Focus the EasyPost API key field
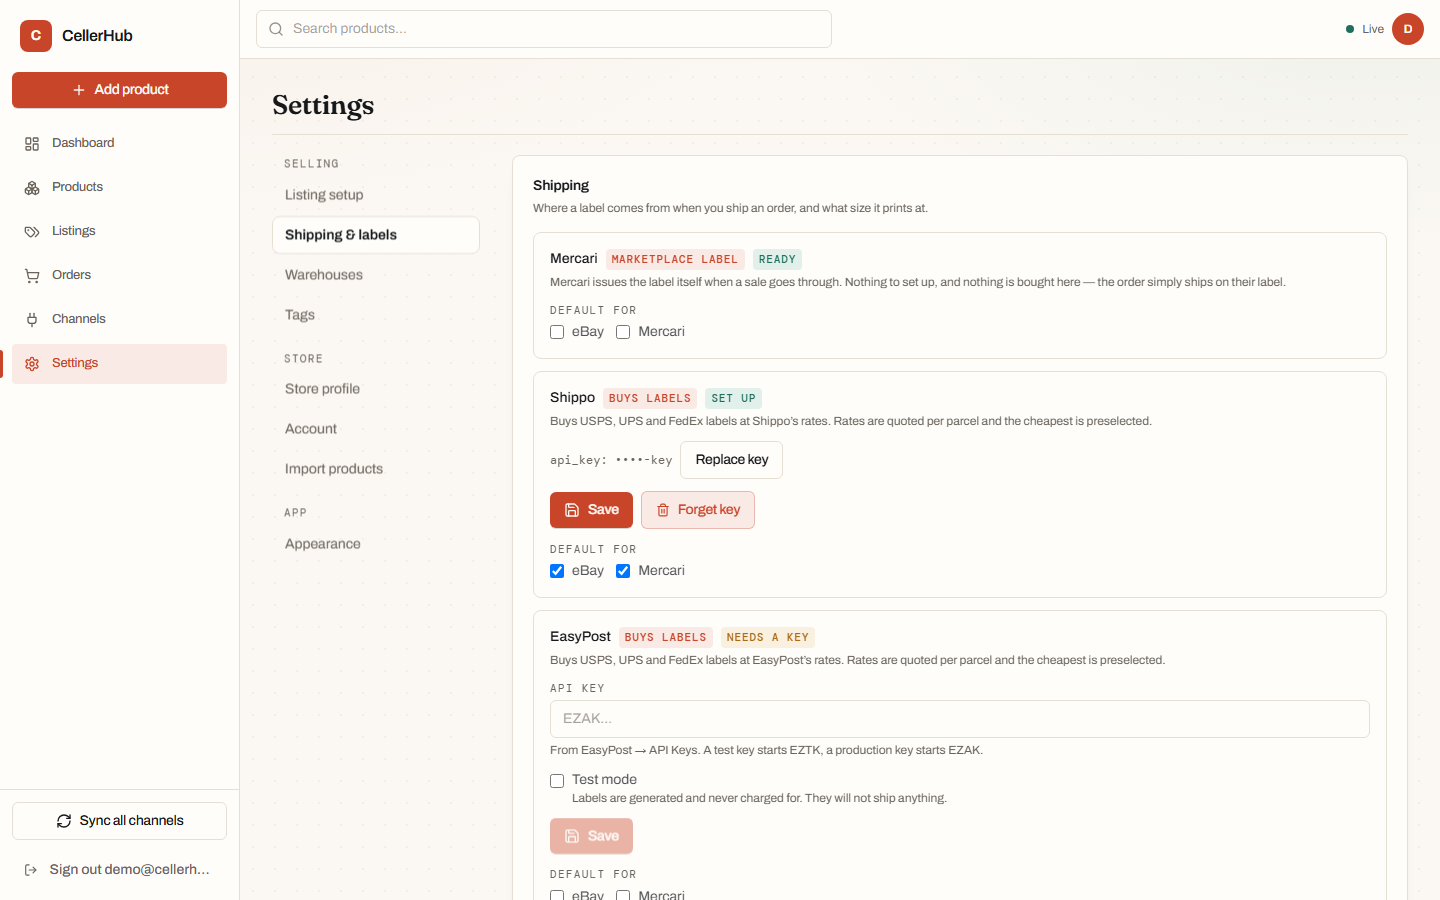1440x900 pixels. (x=960, y=719)
